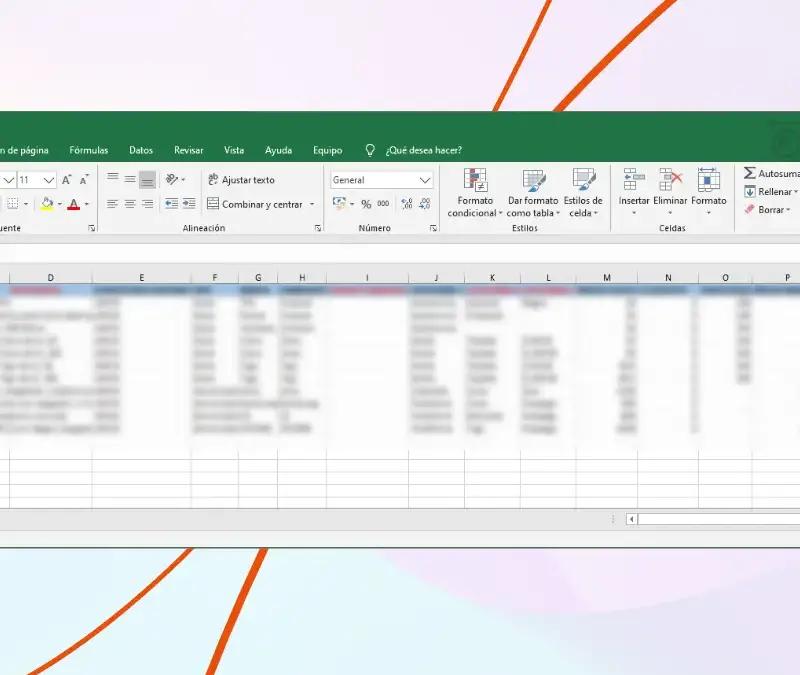Decrease font size with the smaller A icon

pos(84,180)
